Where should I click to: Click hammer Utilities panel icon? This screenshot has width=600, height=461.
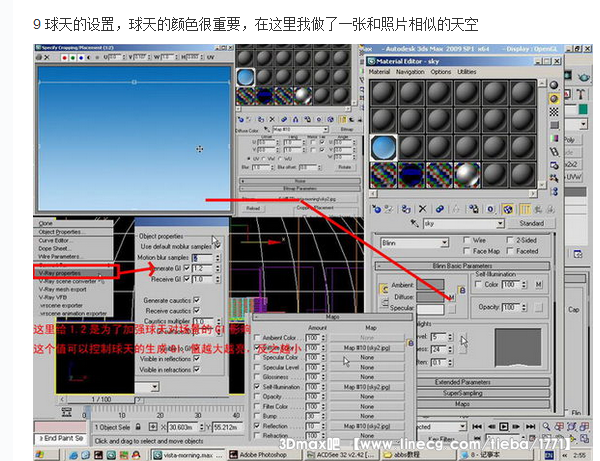pos(580,94)
